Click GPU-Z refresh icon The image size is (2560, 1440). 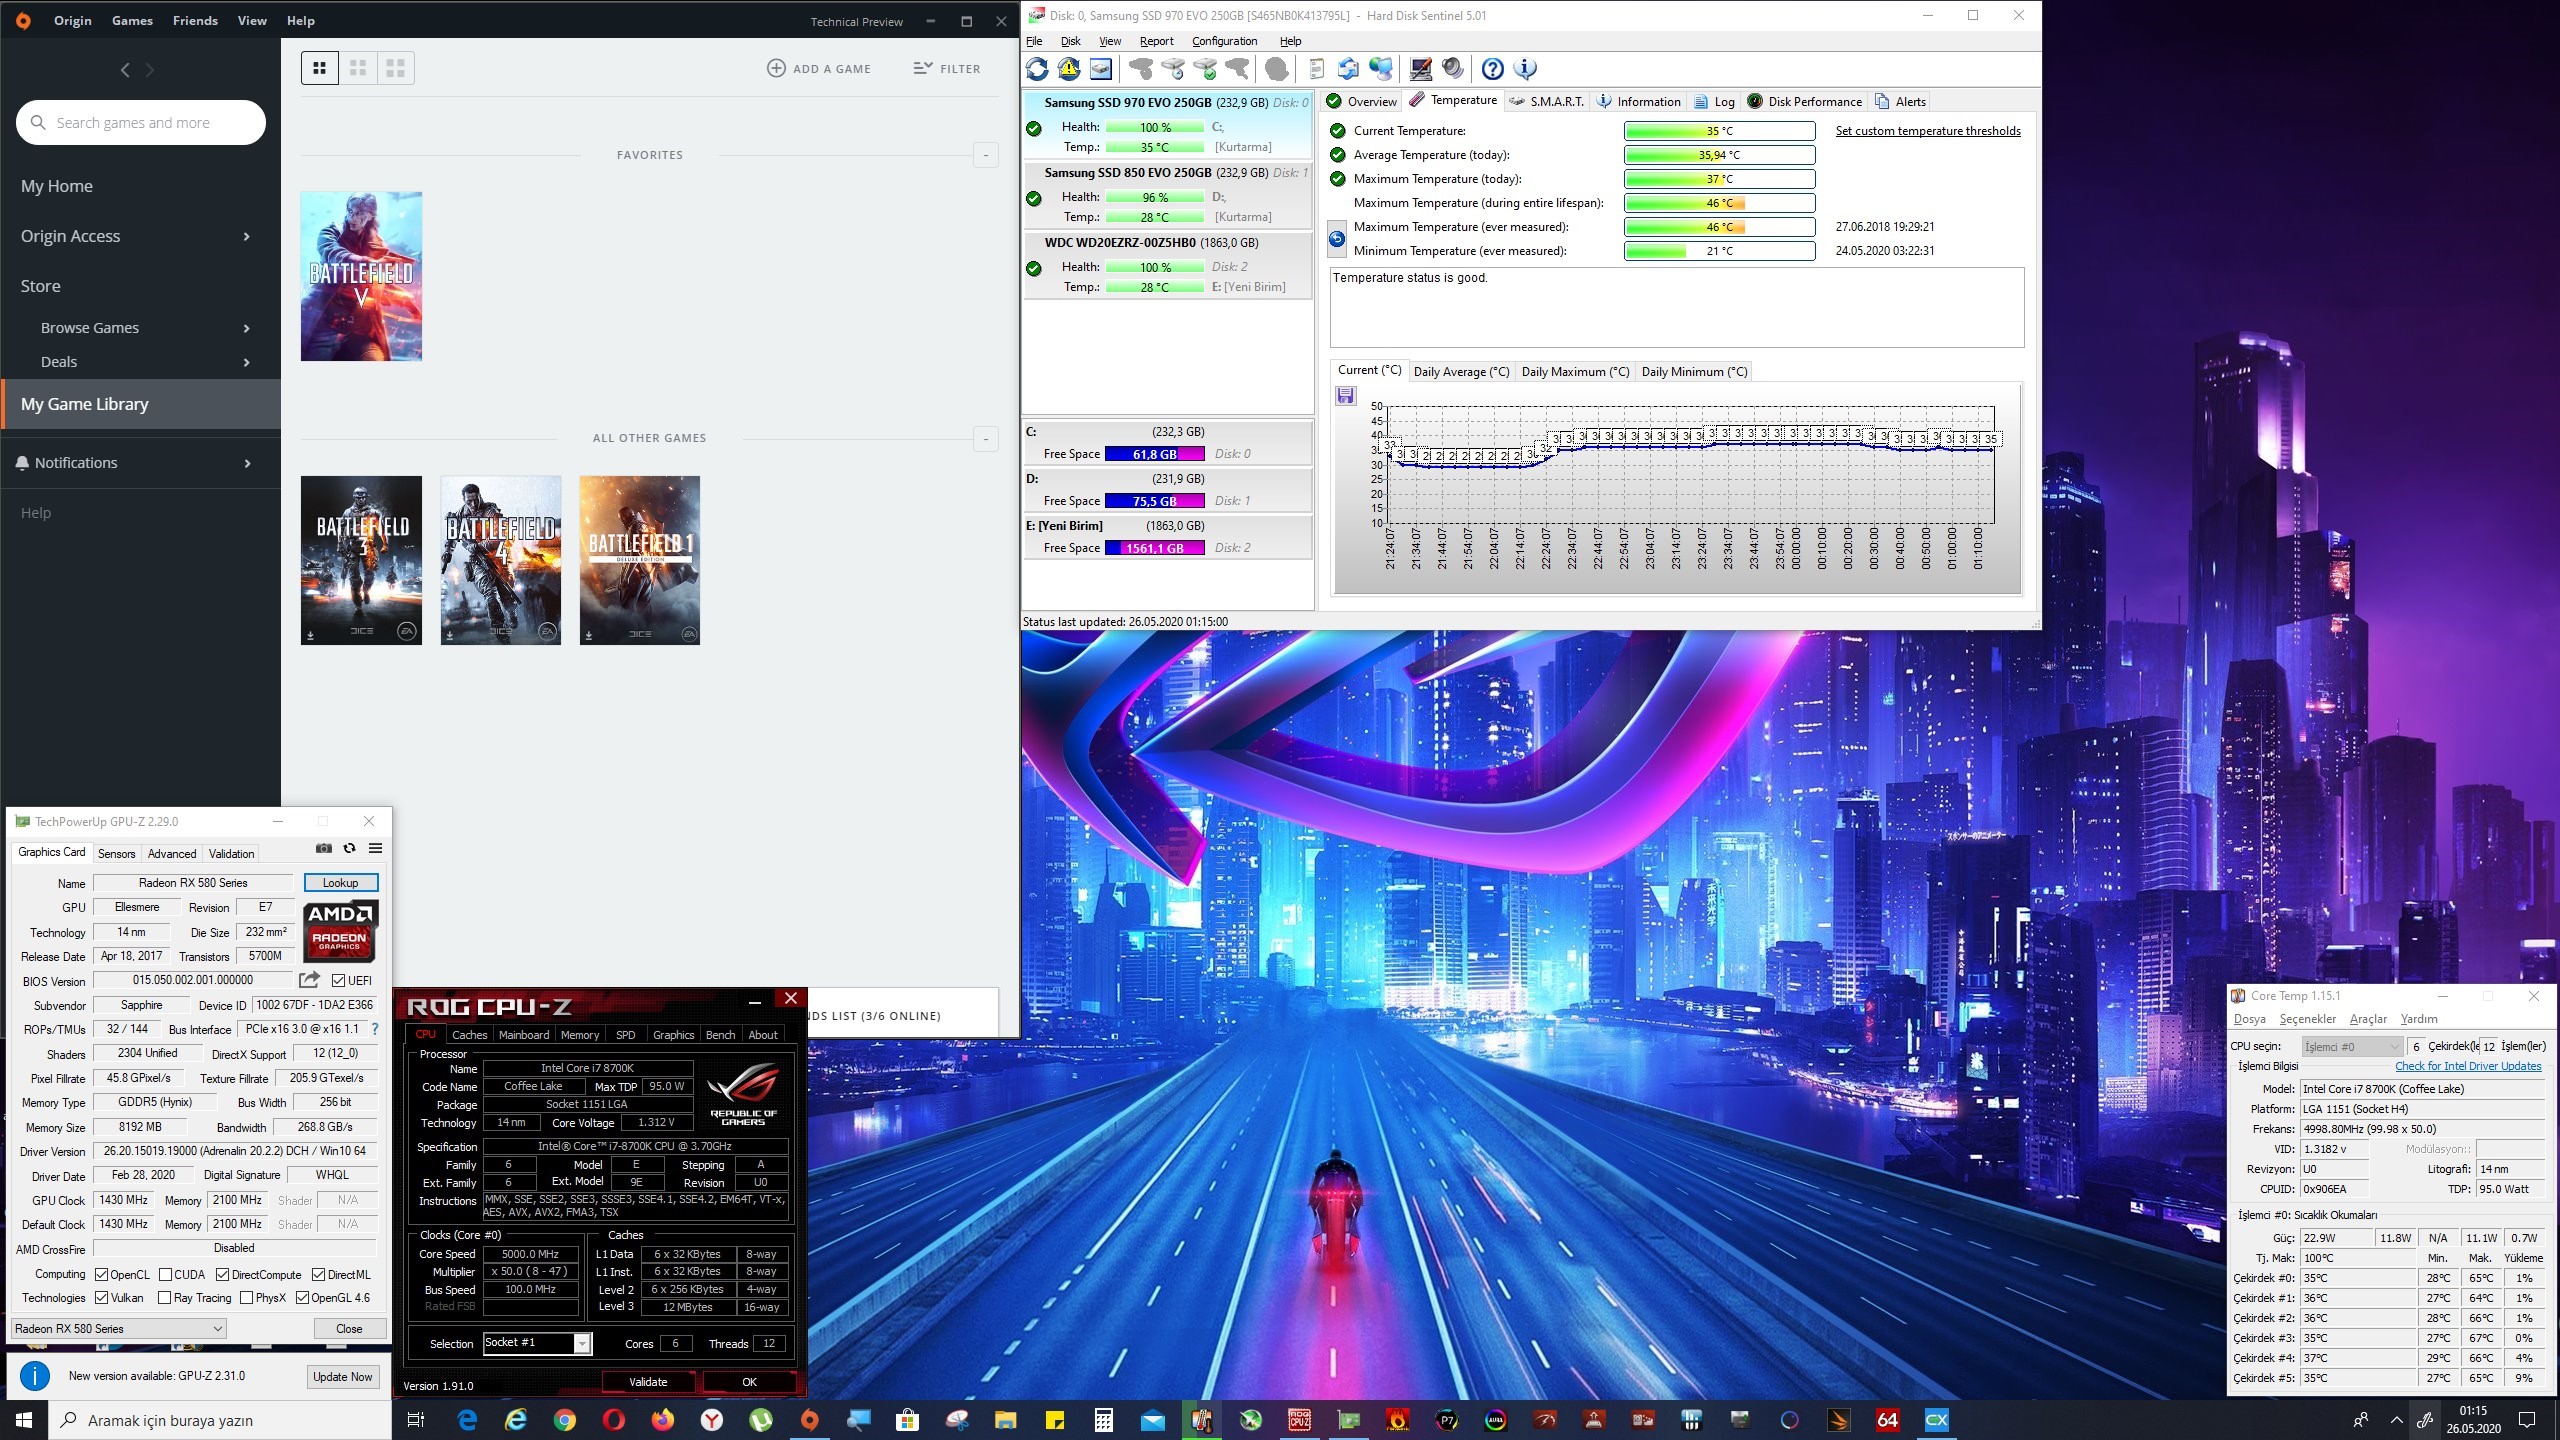pyautogui.click(x=349, y=848)
